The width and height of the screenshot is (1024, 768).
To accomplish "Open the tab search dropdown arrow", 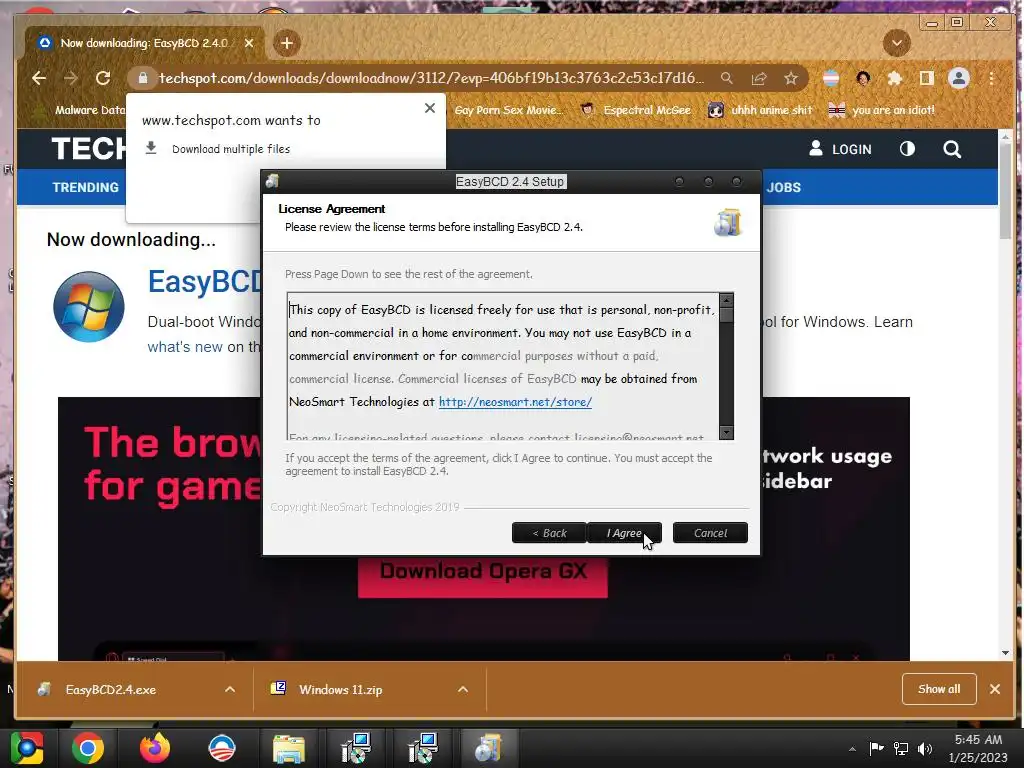I will (897, 43).
